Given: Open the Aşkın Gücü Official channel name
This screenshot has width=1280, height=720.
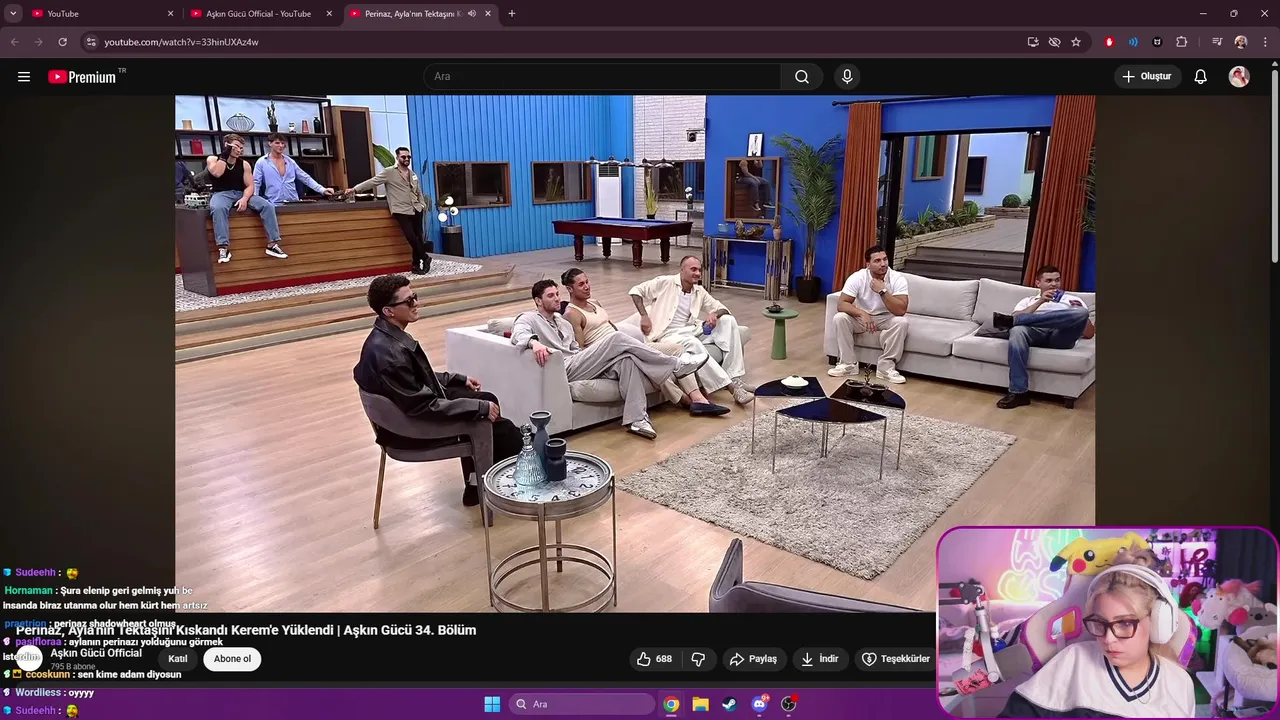Looking at the screenshot, I should pos(96,653).
